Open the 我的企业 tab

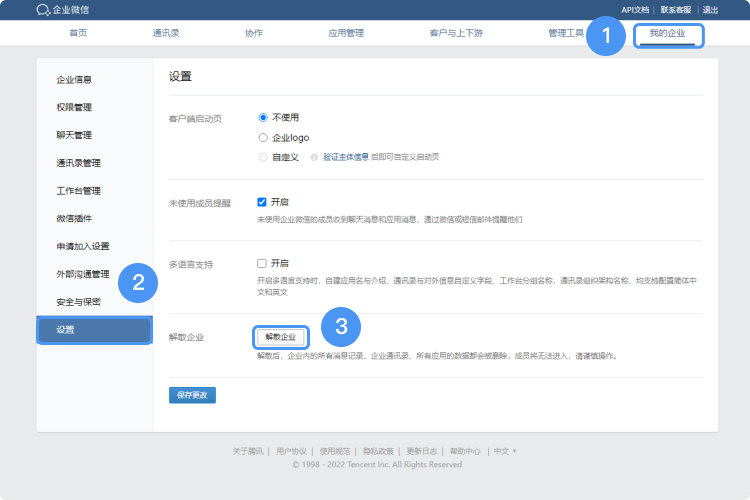click(x=668, y=34)
